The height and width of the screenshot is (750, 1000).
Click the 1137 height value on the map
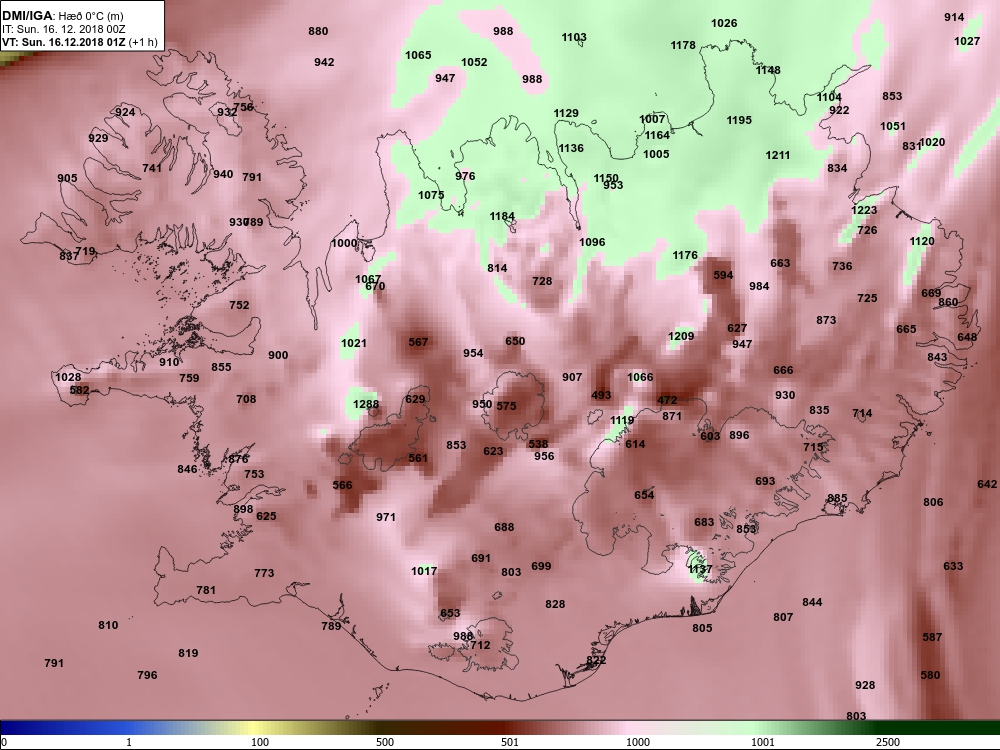[x=700, y=569]
